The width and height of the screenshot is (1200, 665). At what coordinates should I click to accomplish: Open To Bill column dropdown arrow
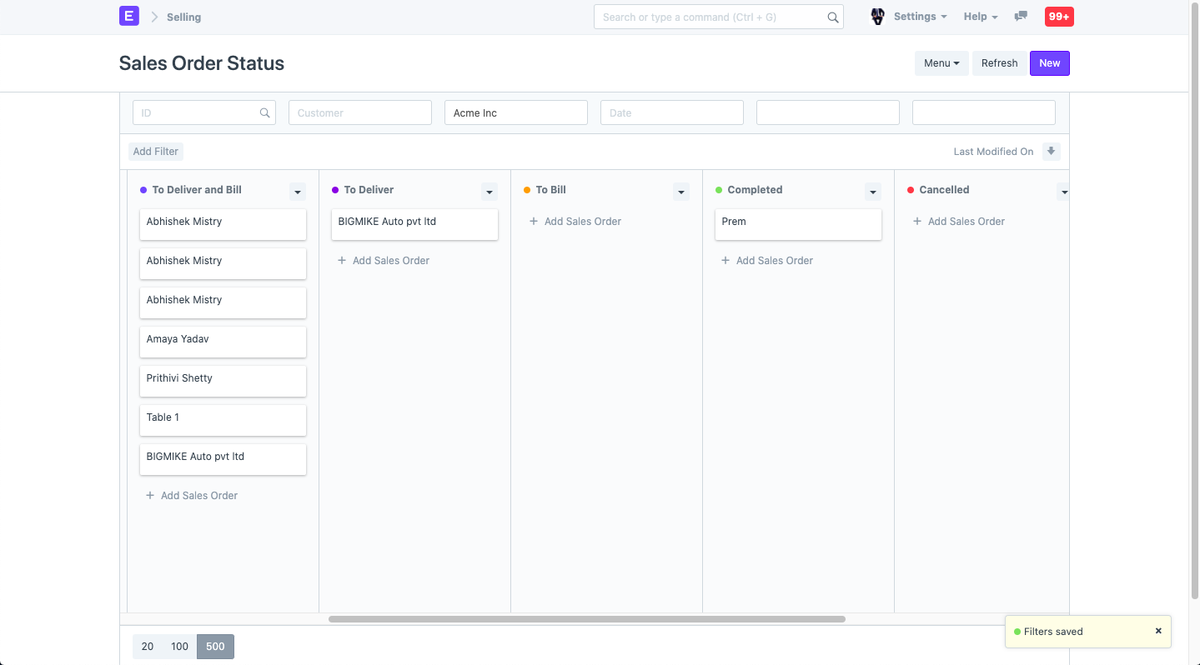point(681,192)
